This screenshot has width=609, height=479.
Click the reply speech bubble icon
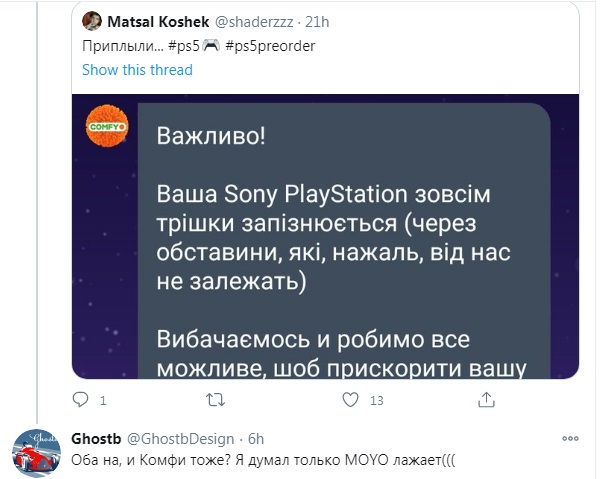pos(82,400)
